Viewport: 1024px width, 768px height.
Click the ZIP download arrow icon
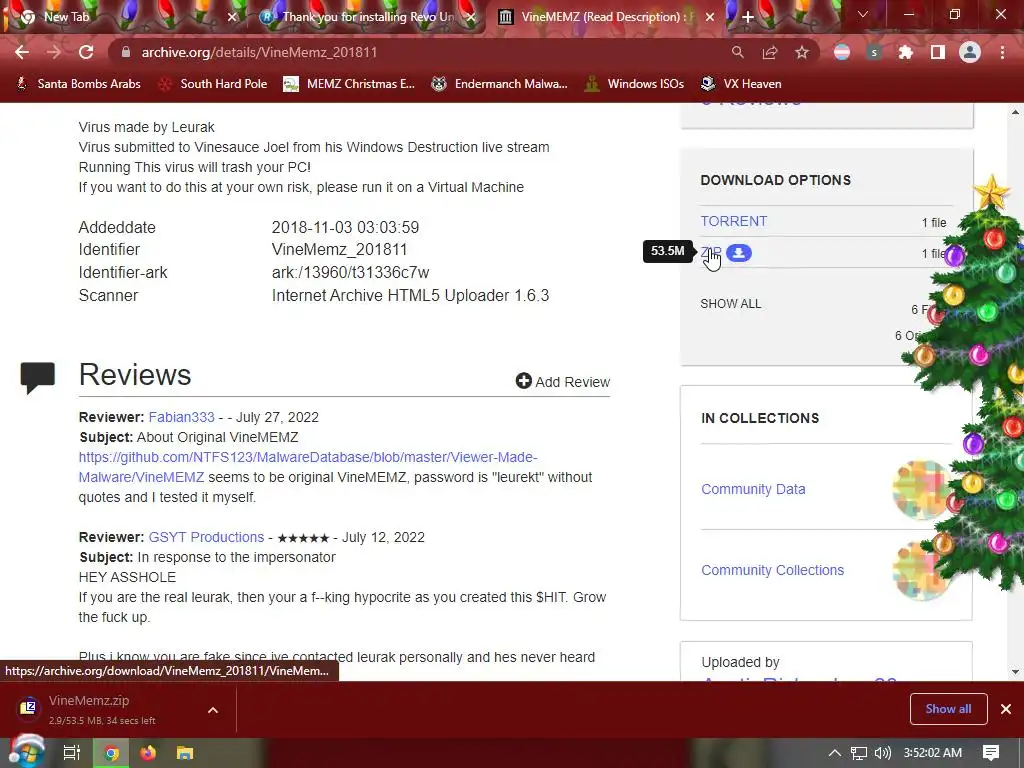point(739,253)
